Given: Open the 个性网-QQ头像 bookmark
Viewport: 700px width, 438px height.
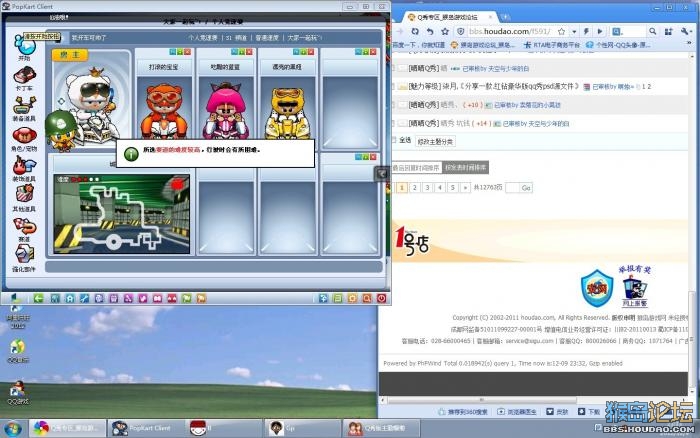Looking at the screenshot, I should click(x=617, y=45).
